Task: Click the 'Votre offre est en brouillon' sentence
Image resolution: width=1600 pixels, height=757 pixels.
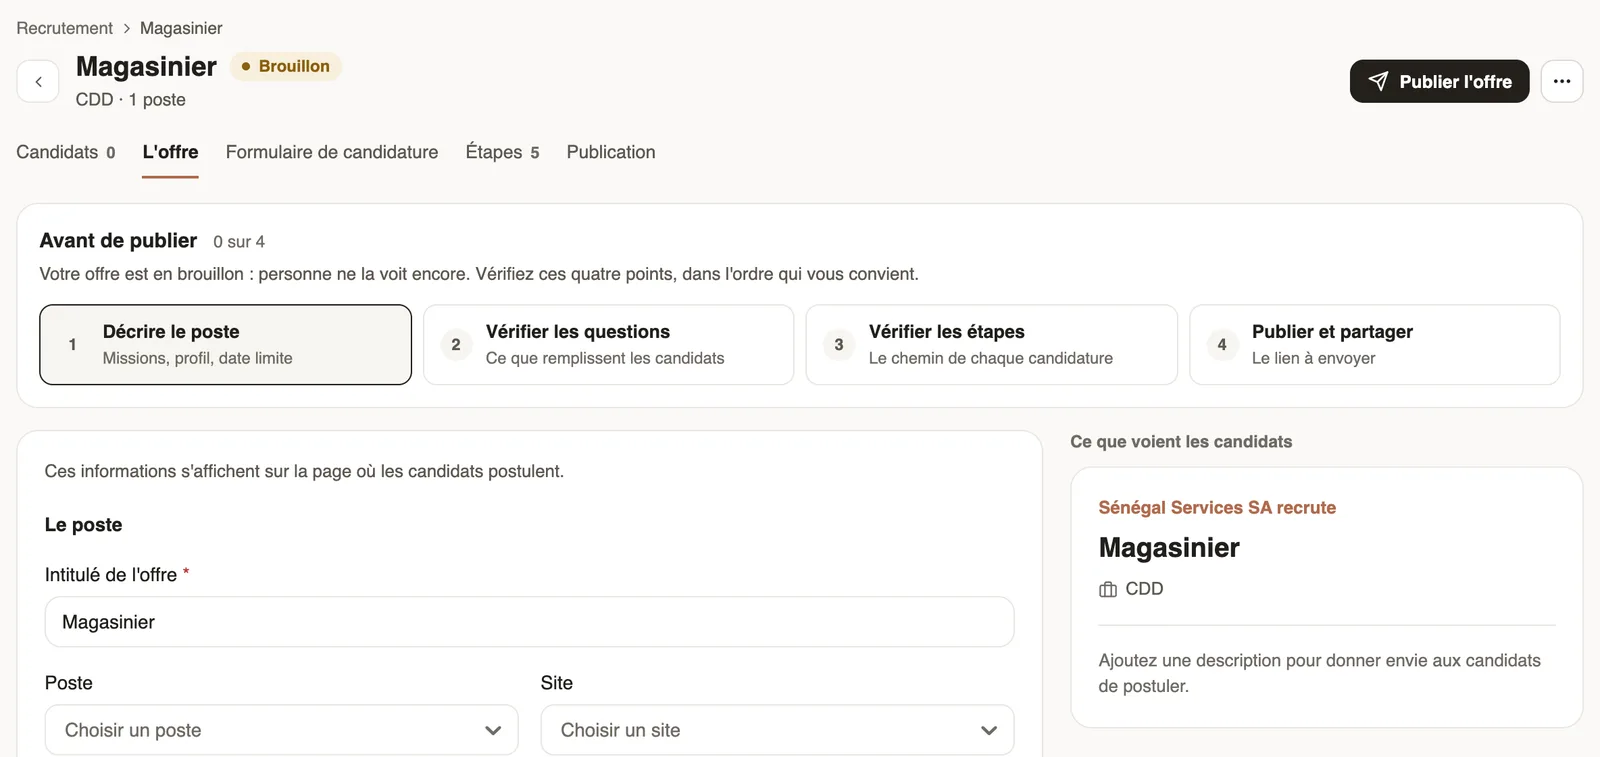Action: point(479,274)
